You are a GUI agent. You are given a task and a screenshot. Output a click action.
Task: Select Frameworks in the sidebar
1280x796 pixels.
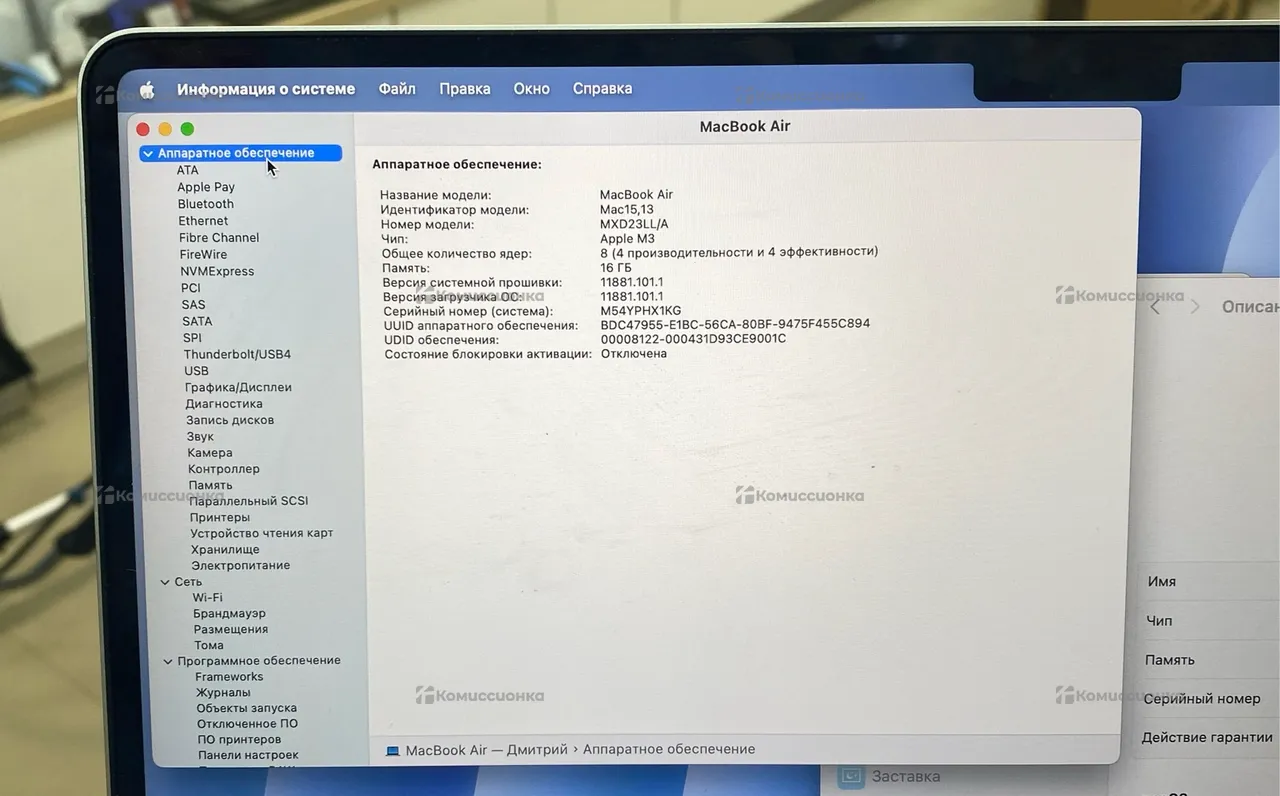[229, 677]
